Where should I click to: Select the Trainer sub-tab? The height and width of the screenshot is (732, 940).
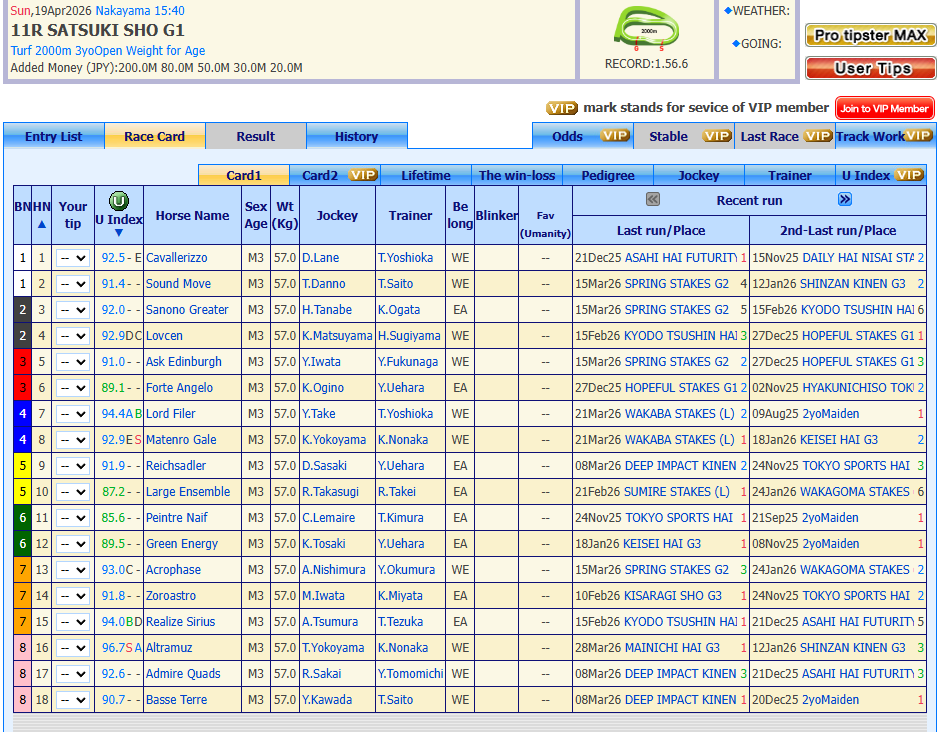pyautogui.click(x=790, y=175)
